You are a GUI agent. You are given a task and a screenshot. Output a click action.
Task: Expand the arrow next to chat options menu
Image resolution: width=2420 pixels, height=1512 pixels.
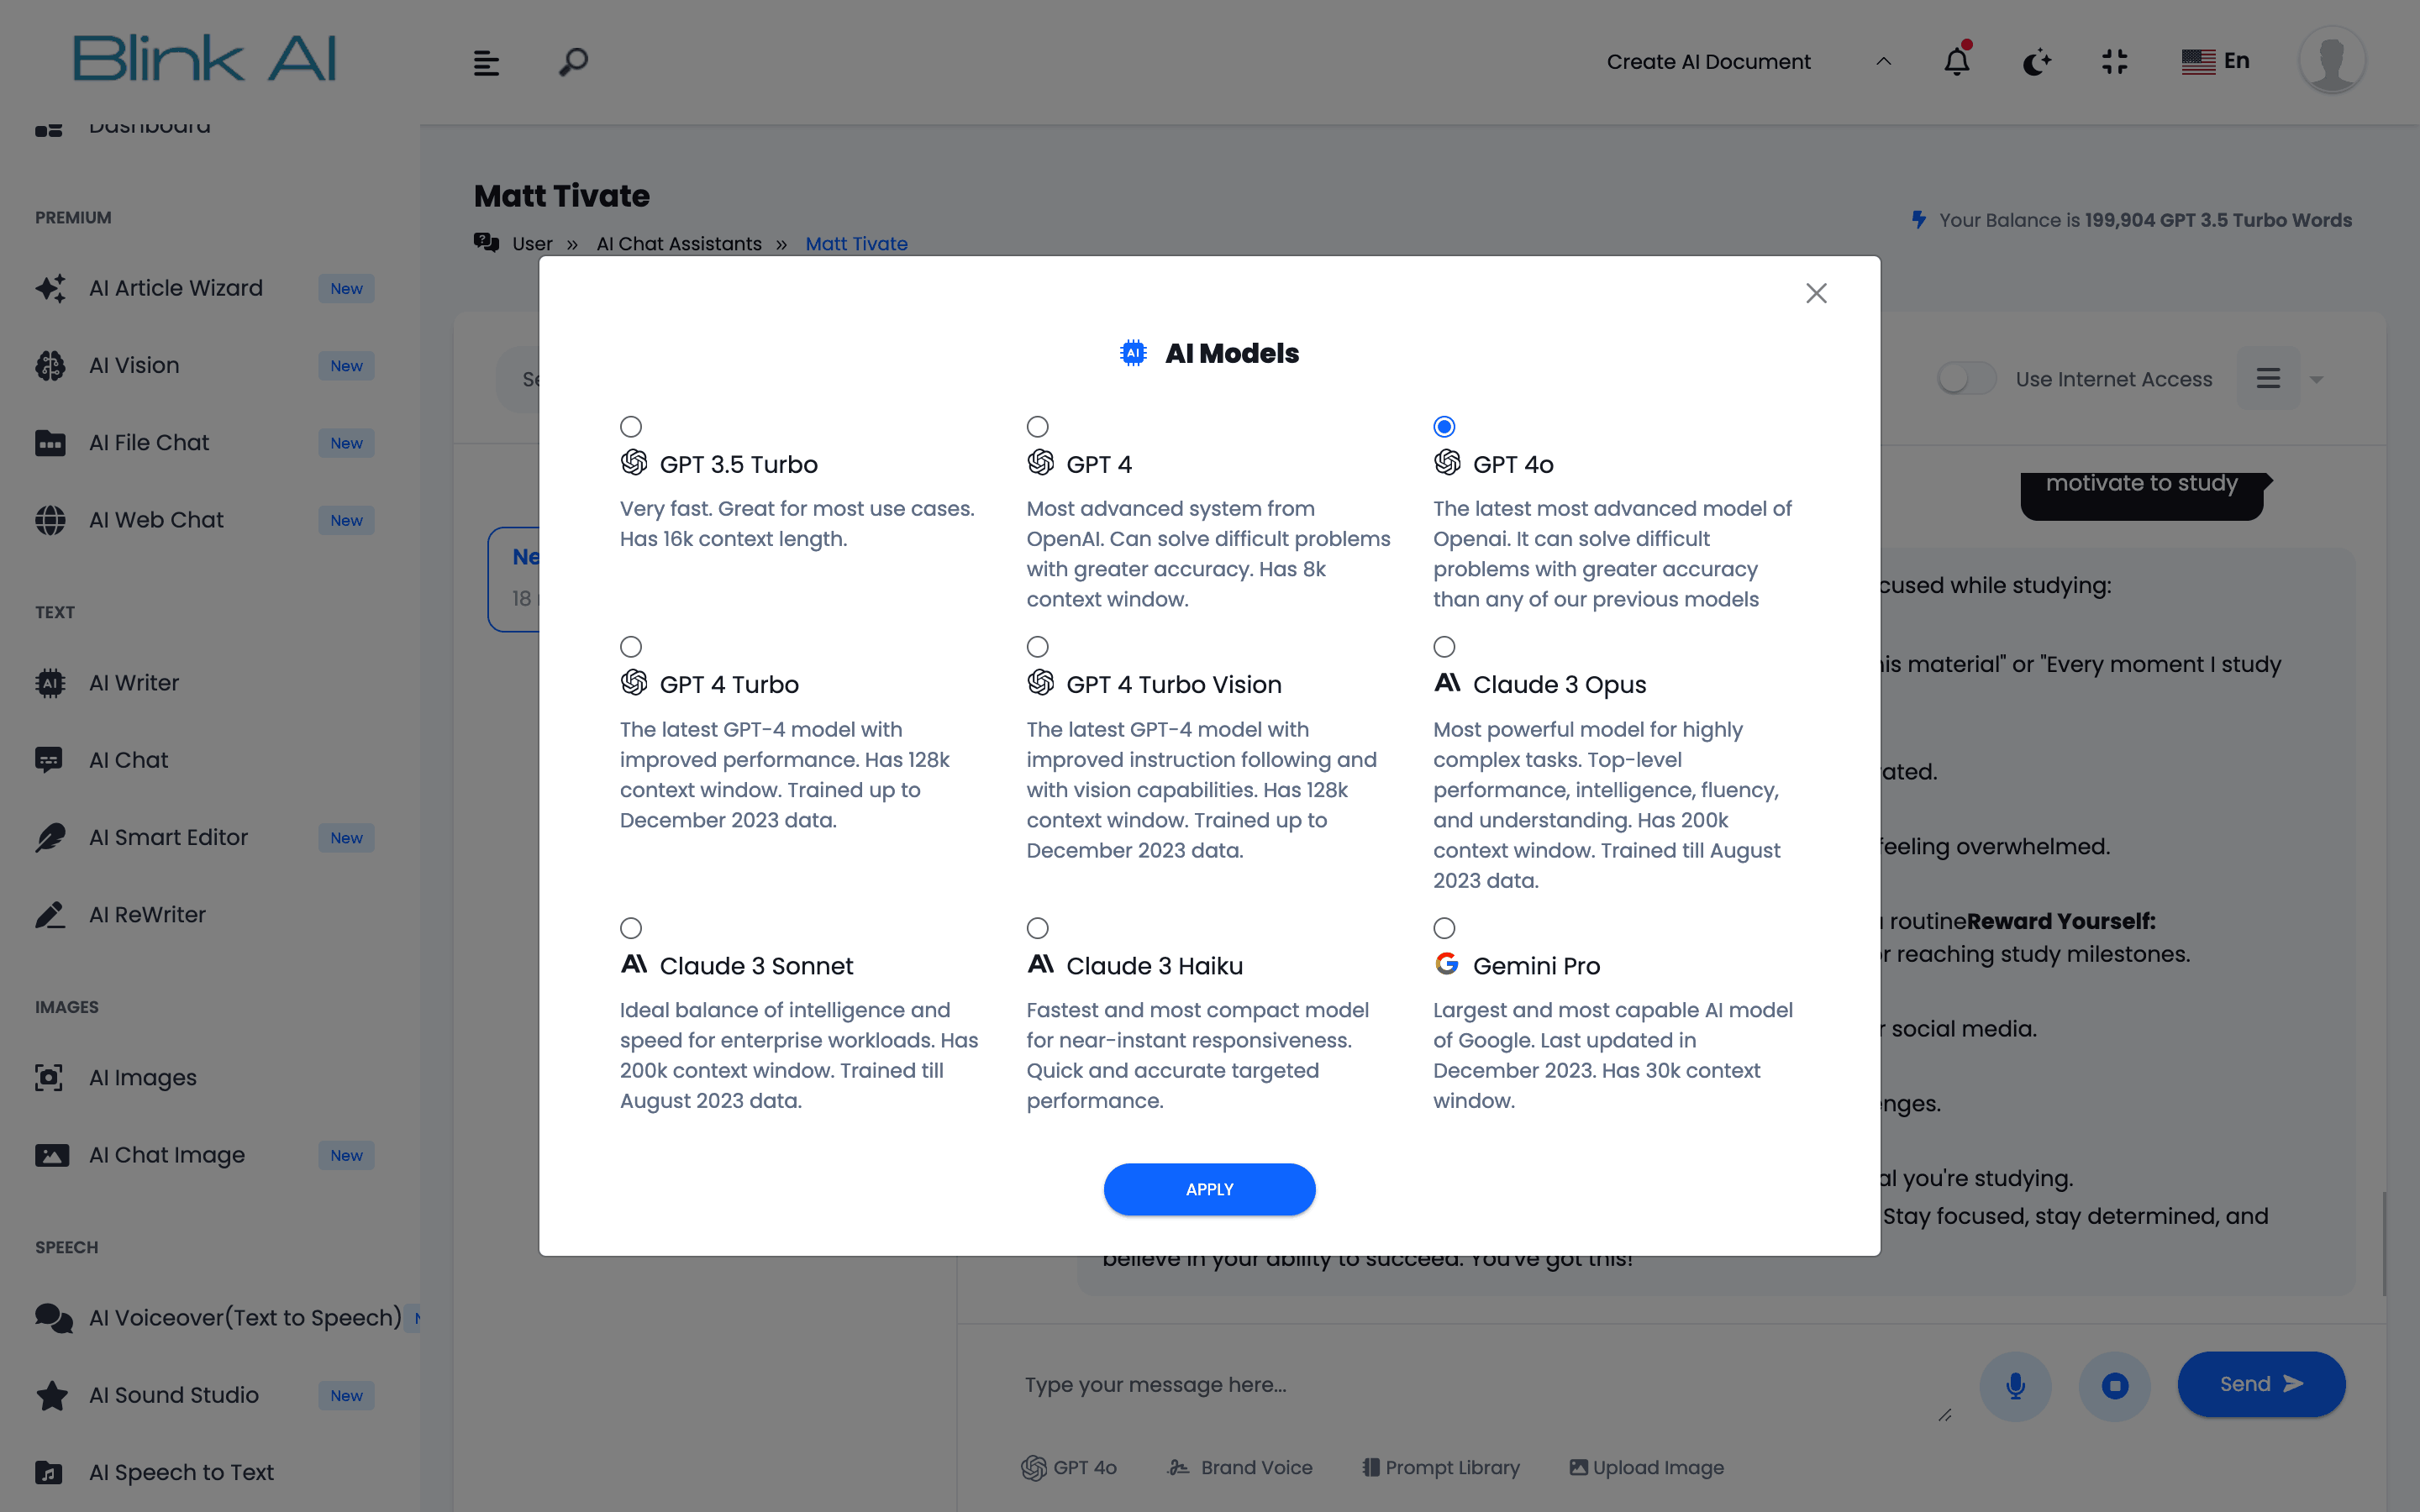[x=2316, y=380]
